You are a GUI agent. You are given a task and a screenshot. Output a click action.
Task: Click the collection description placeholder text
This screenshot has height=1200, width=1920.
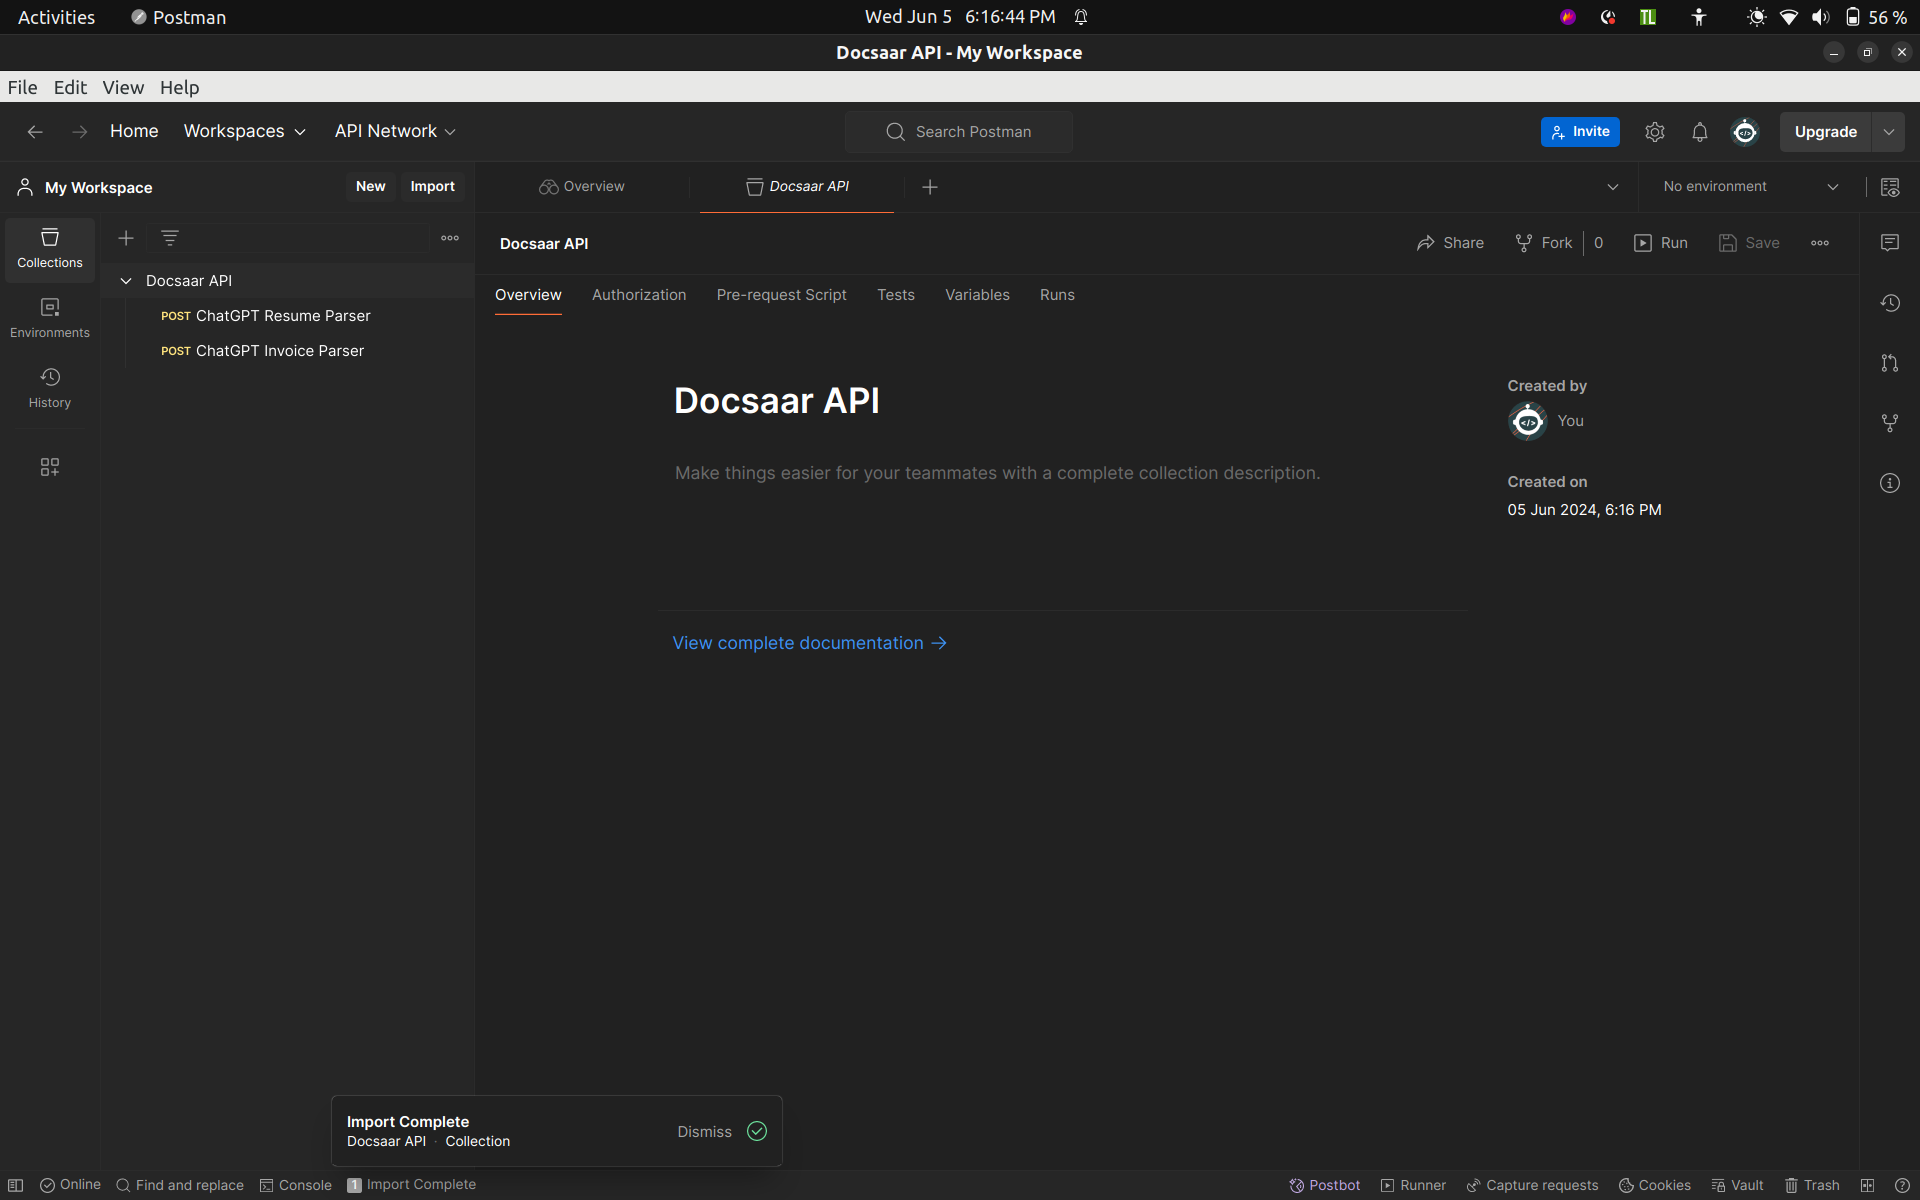tap(997, 473)
